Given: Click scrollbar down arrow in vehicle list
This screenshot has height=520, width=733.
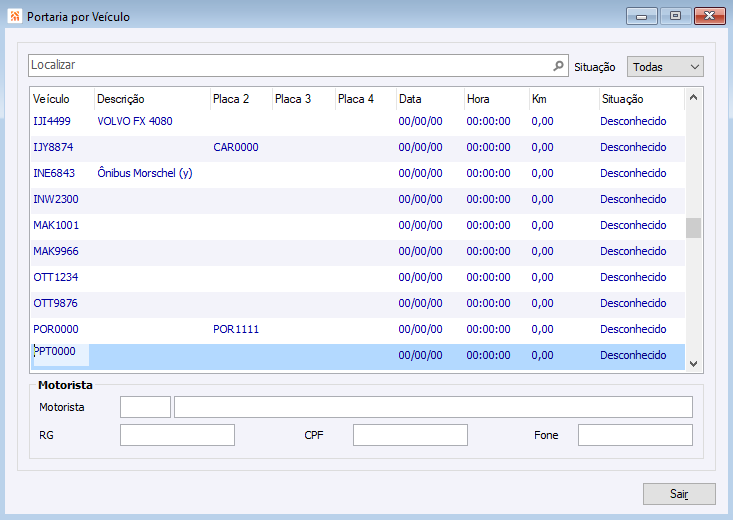Looking at the screenshot, I should click(694, 363).
